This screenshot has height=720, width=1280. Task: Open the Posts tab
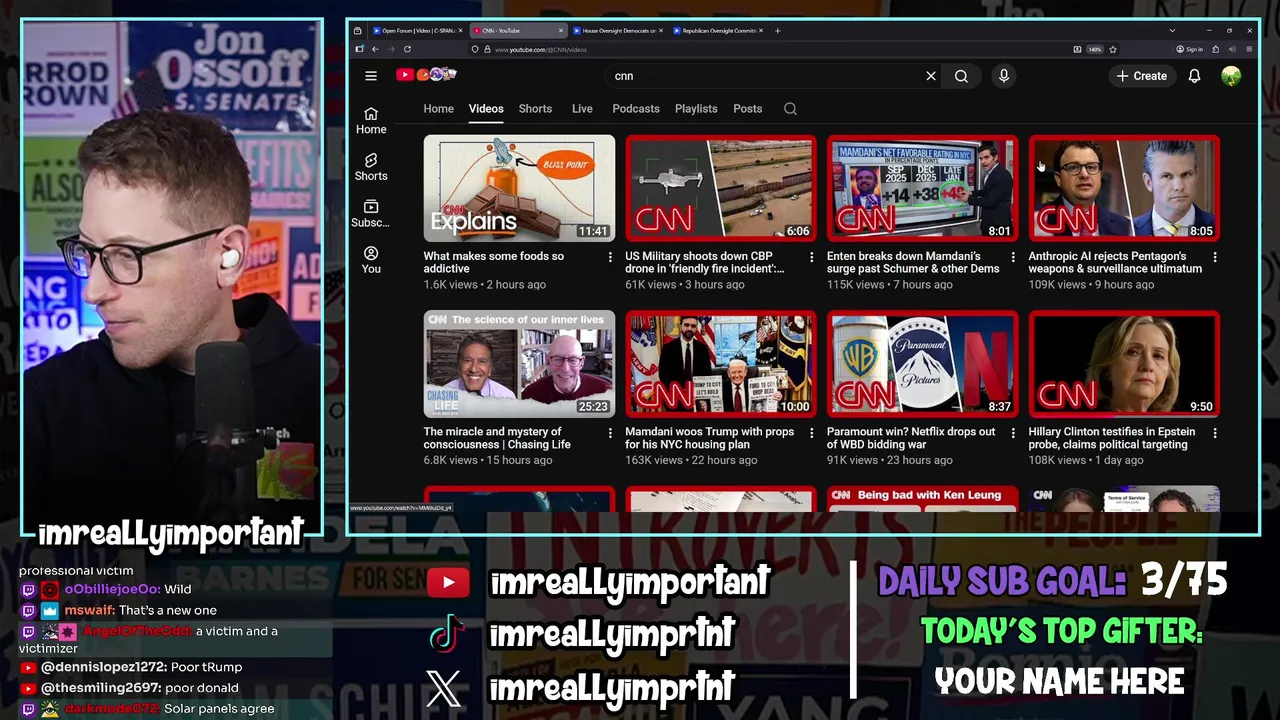pyautogui.click(x=748, y=109)
